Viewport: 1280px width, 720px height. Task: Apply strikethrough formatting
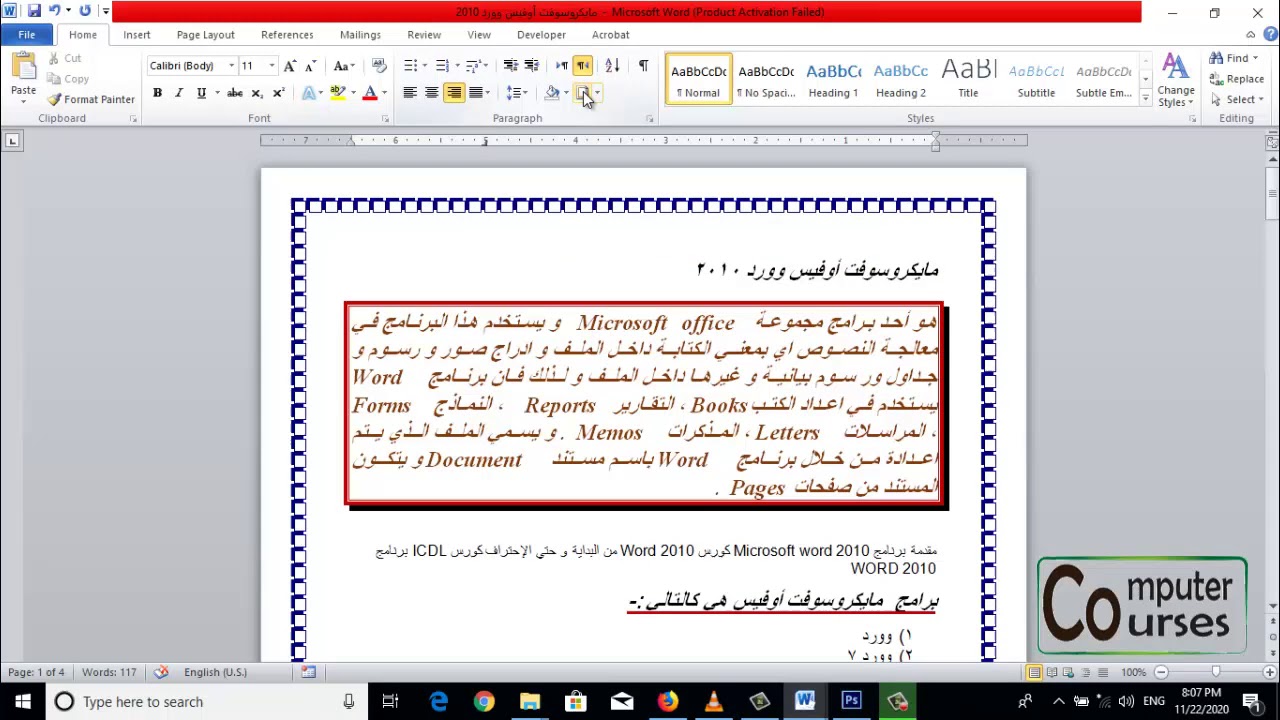[234, 93]
